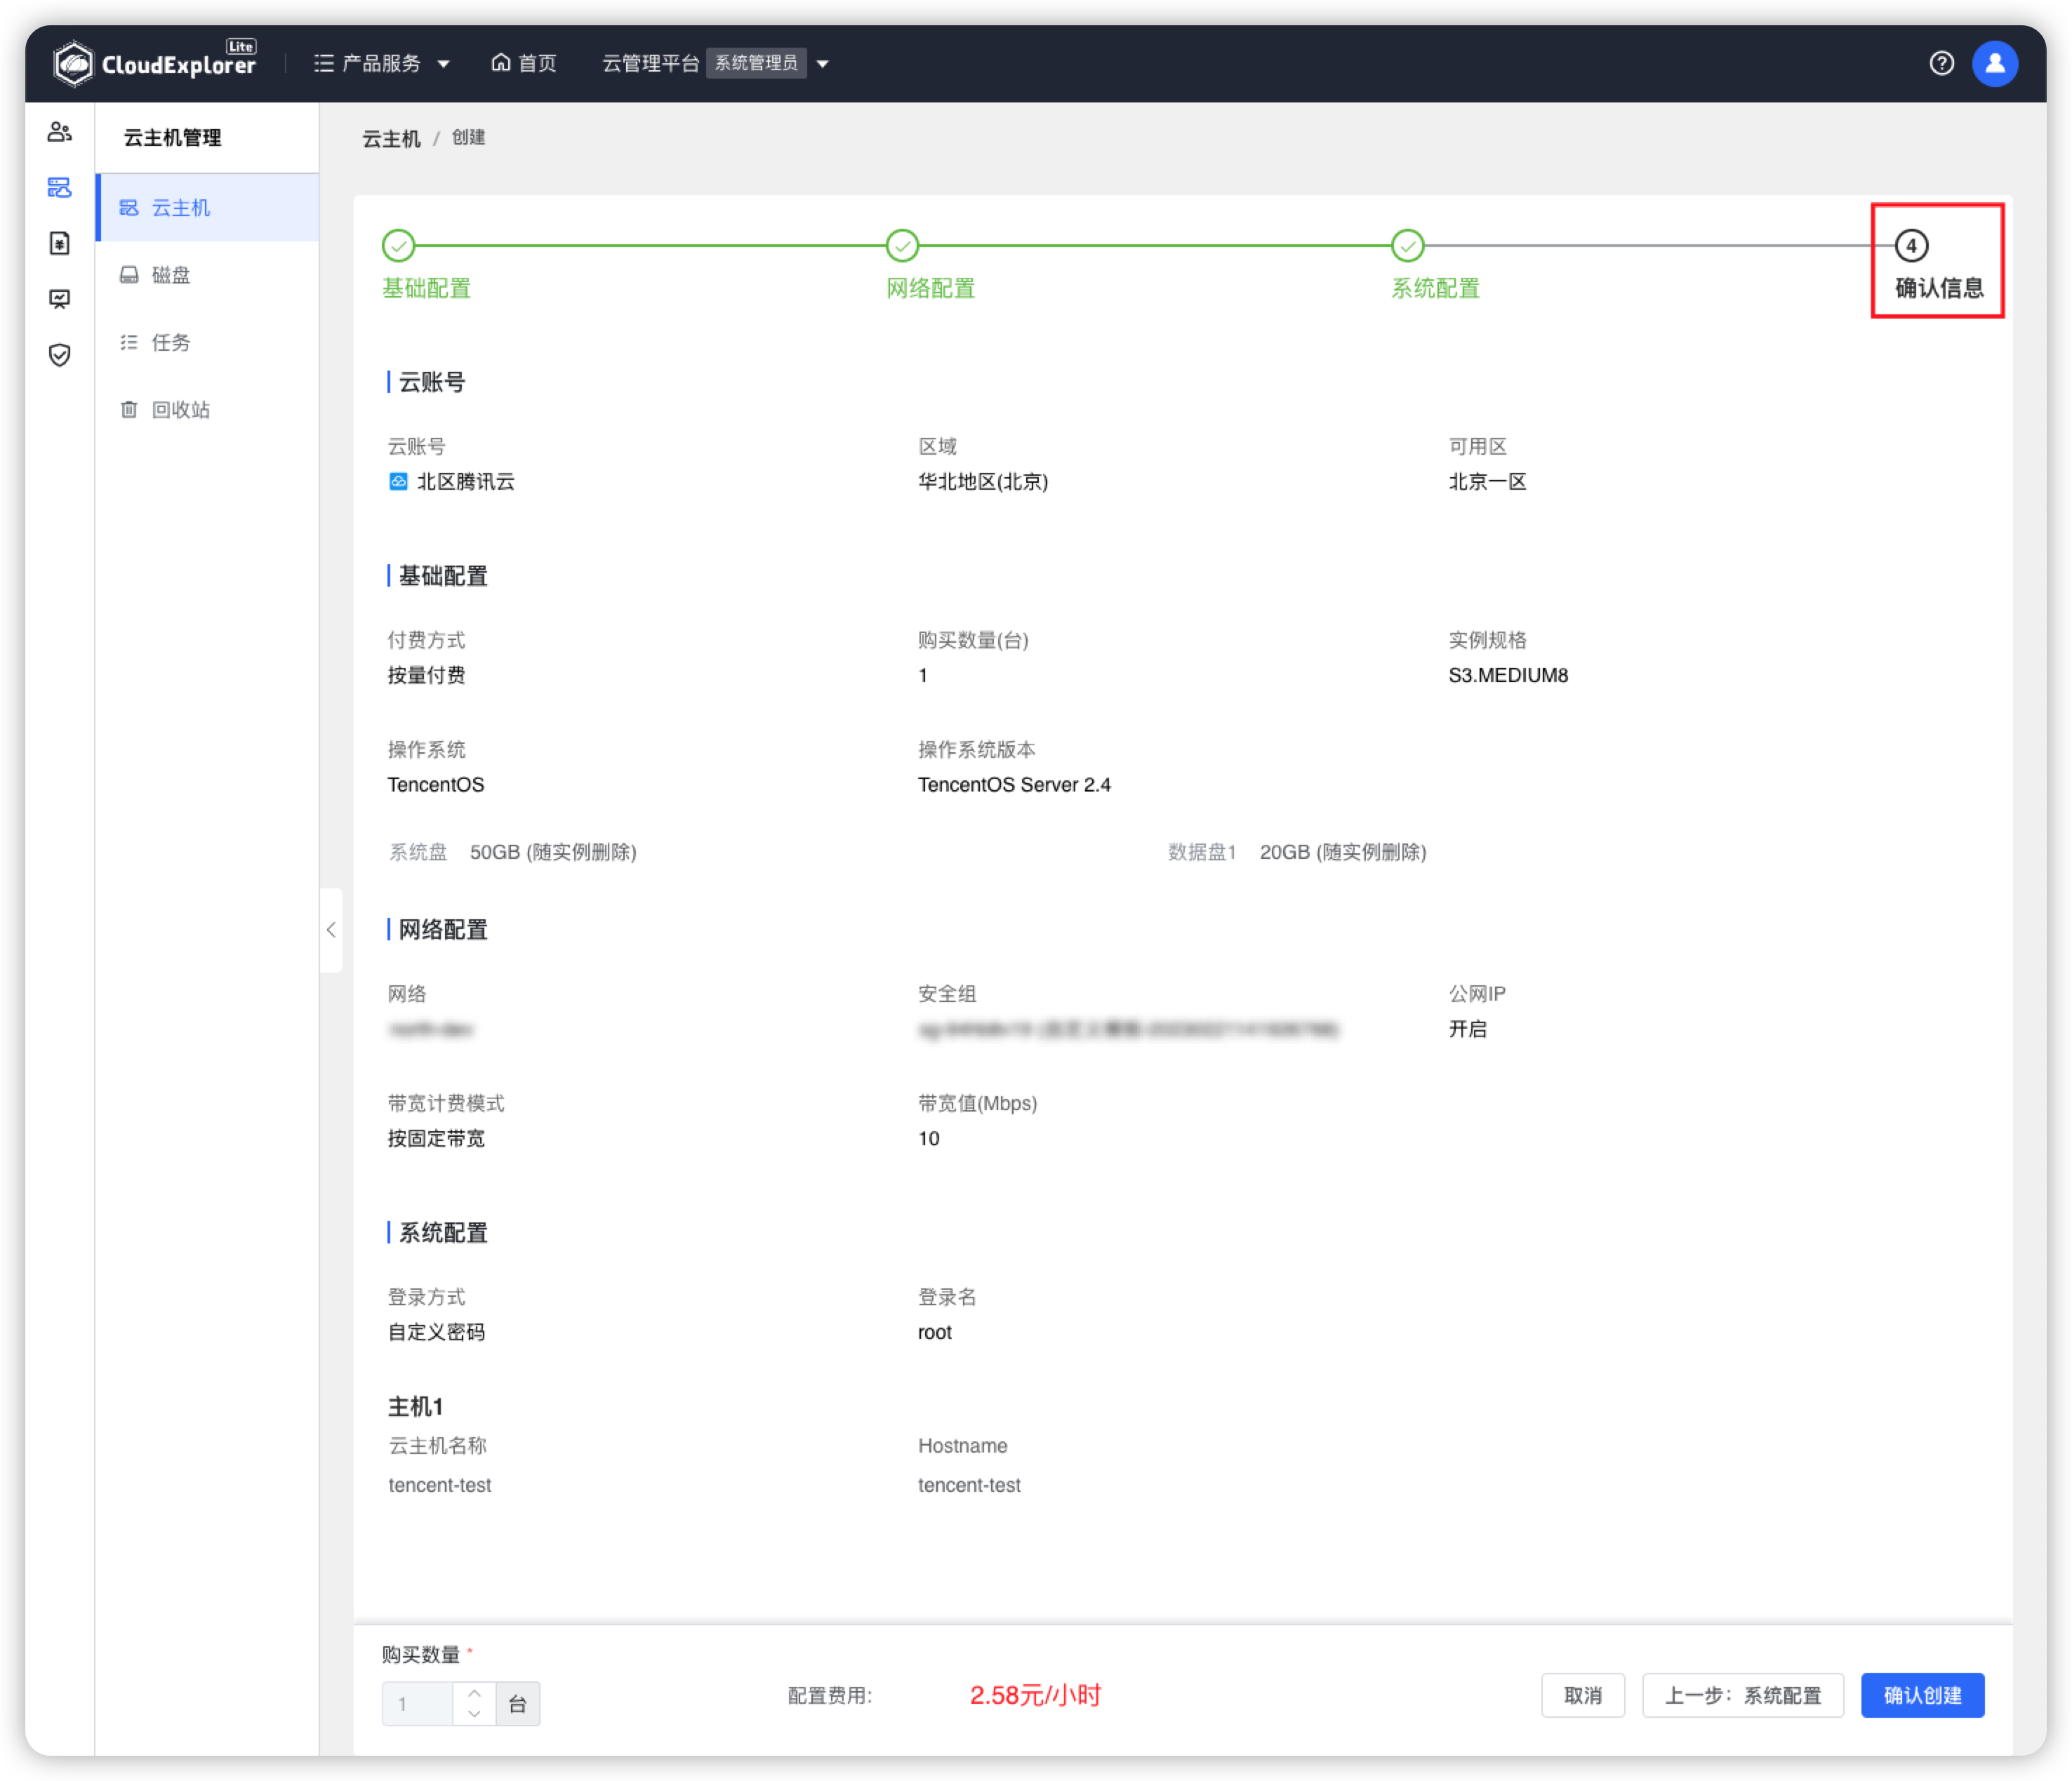2072x1781 pixels.
Task: Select 云主机 in the side menu
Action: click(x=208, y=207)
